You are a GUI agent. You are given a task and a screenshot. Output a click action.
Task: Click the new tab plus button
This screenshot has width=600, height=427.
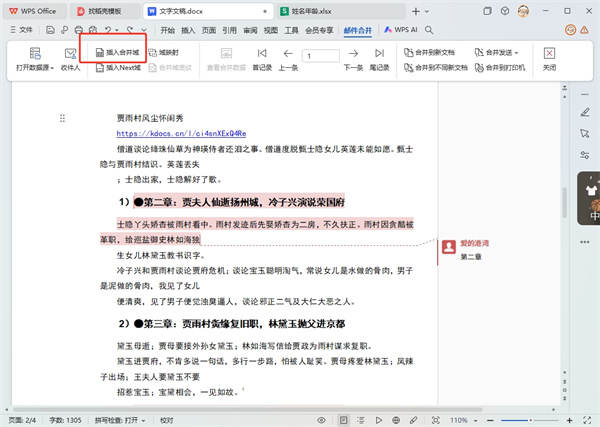416,11
